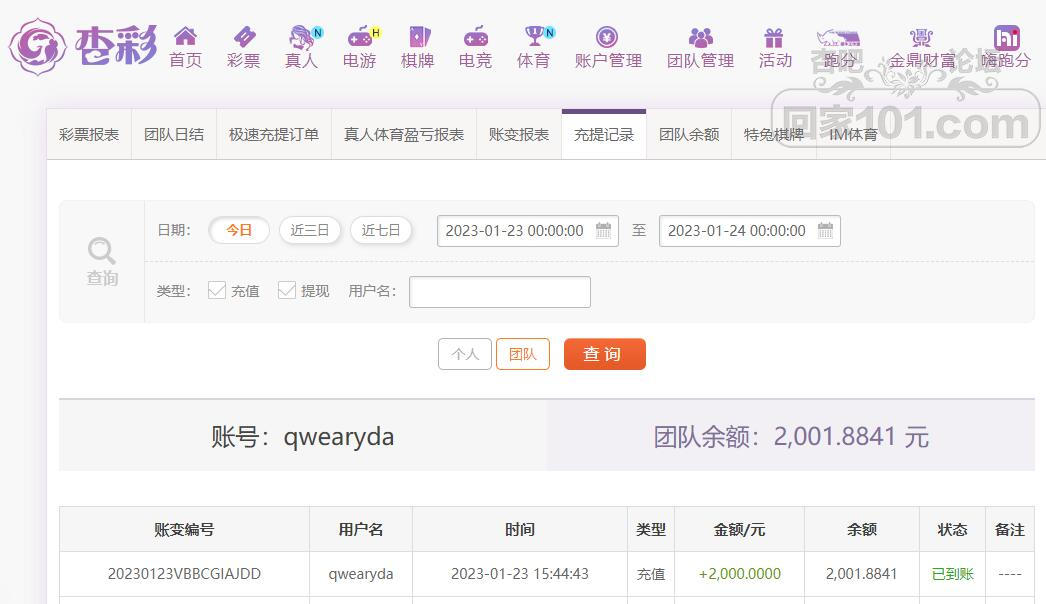Toggle the 提现 checkbox
Viewport: 1046px width, 604px height.
point(287,290)
